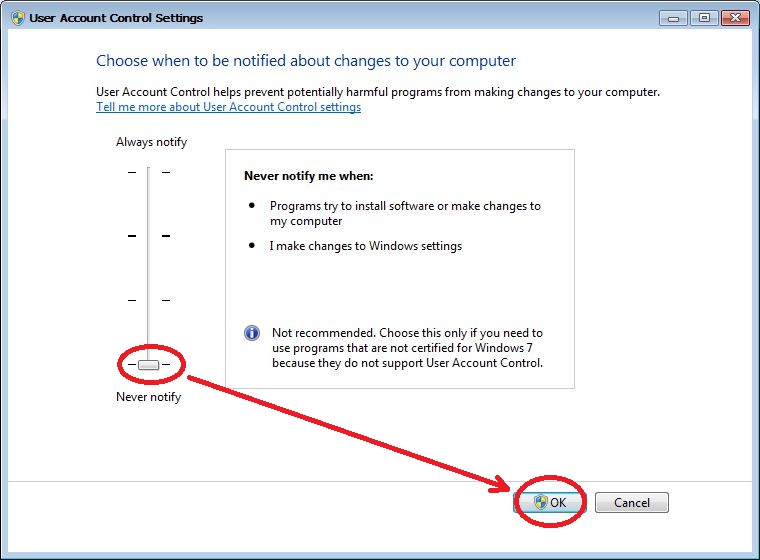Screen dimensions: 760x560
Task: Click the UAC shield icon in title bar
Action: point(18,18)
